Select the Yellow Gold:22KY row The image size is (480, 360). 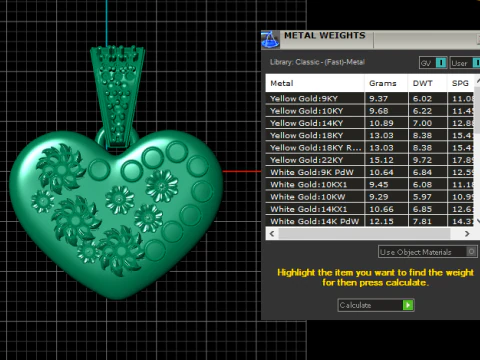point(370,160)
